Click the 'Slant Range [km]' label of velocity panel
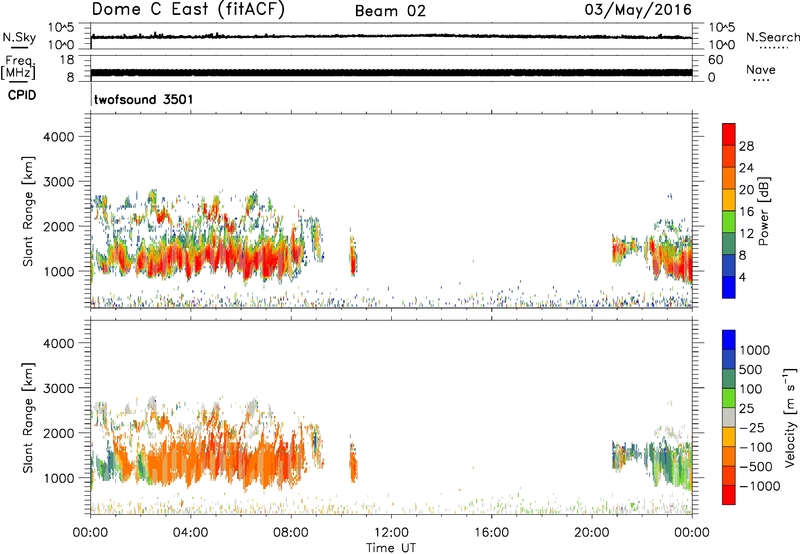The width and height of the screenshot is (800, 554). tap(28, 417)
